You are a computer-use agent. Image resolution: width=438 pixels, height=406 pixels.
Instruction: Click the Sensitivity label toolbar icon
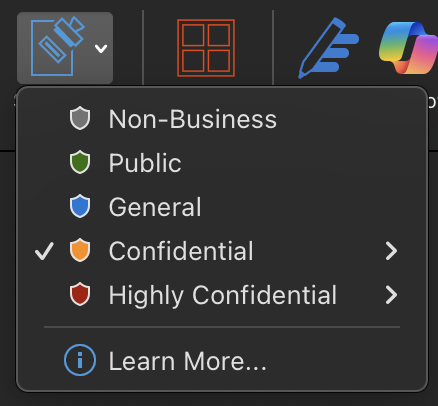(x=57, y=47)
